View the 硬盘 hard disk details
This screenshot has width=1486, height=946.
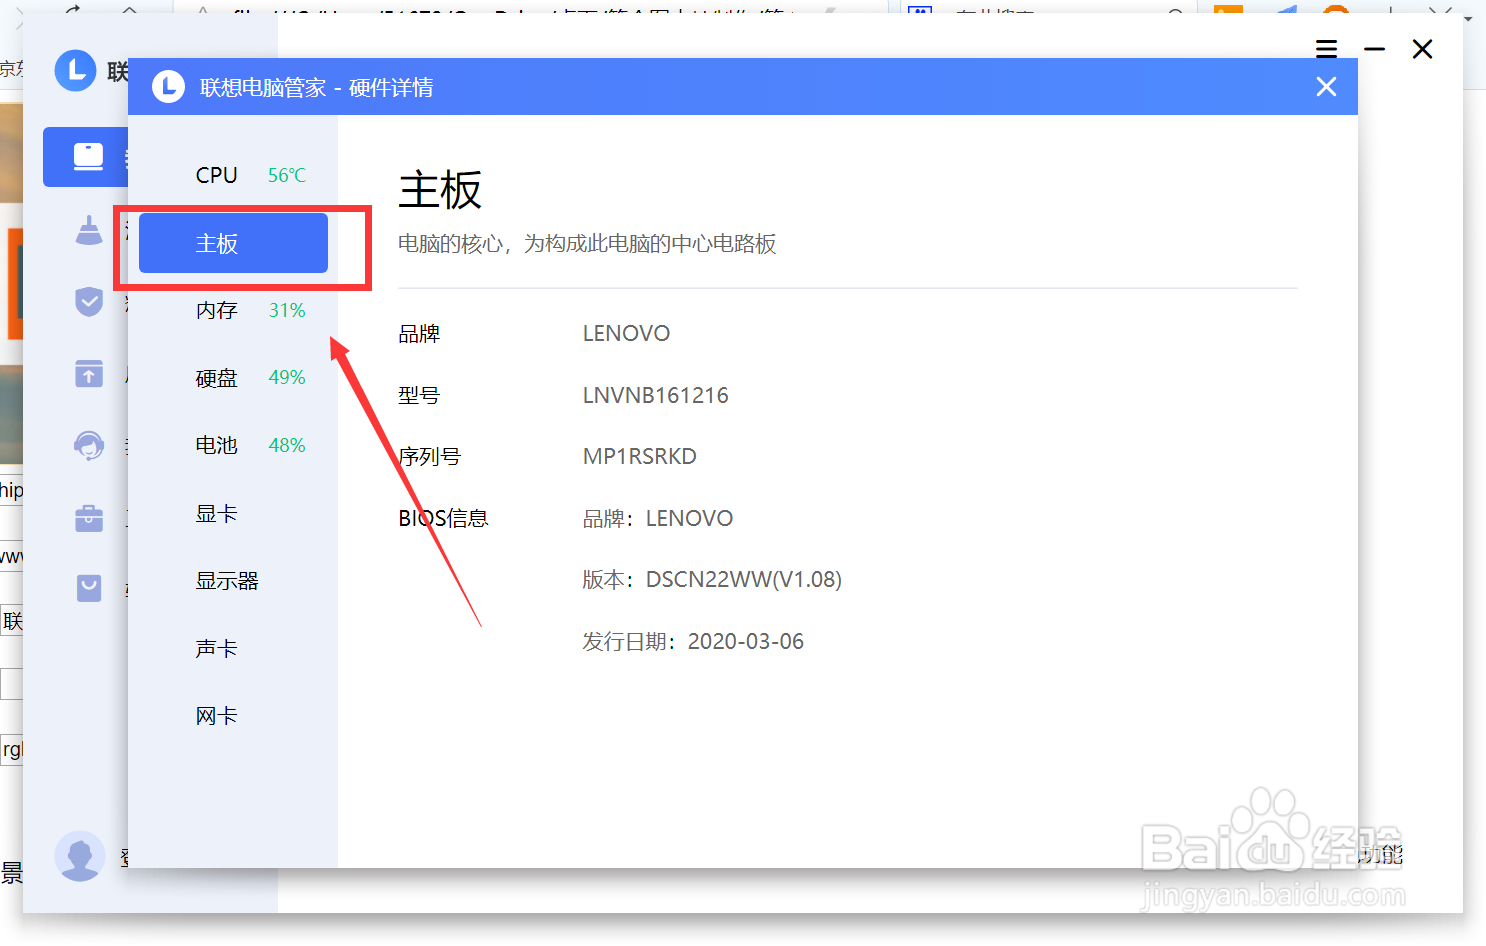point(216,377)
